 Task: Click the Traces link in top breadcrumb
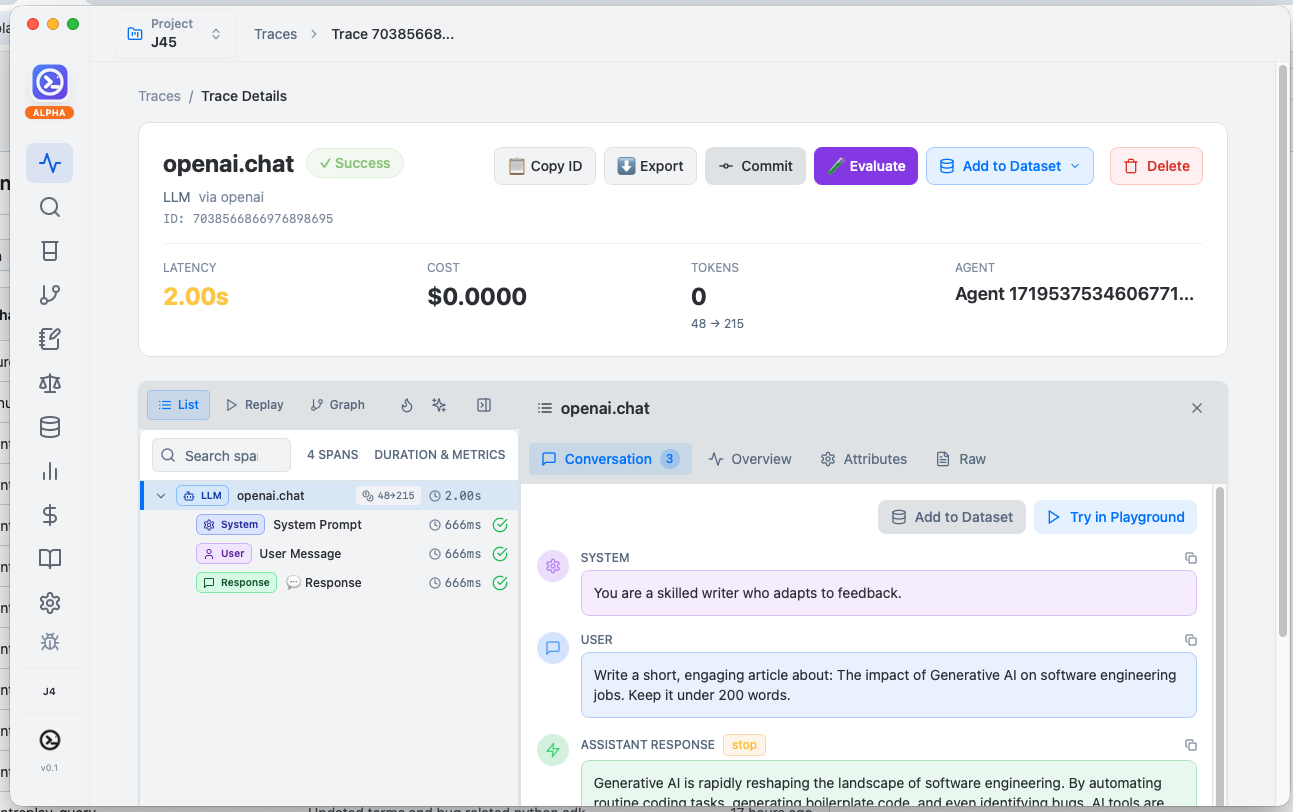coord(275,34)
